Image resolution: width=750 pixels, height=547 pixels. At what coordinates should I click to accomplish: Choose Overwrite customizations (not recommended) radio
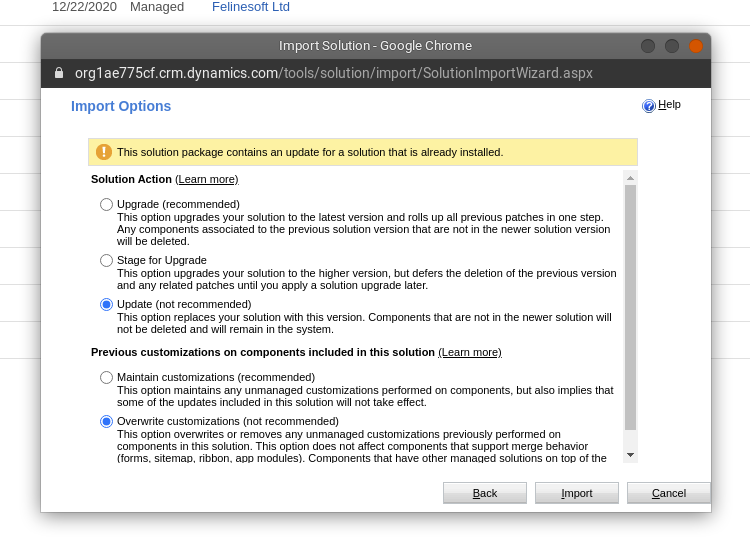coord(106,421)
